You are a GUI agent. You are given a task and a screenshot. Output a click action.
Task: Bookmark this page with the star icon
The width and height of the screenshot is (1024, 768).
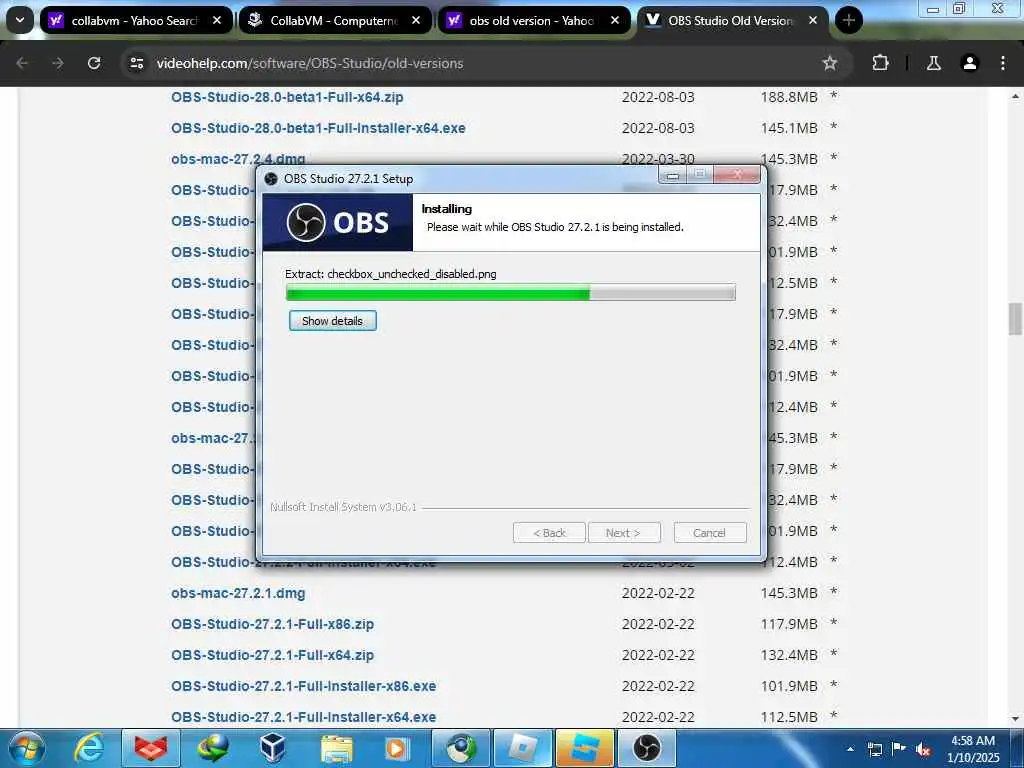(829, 63)
